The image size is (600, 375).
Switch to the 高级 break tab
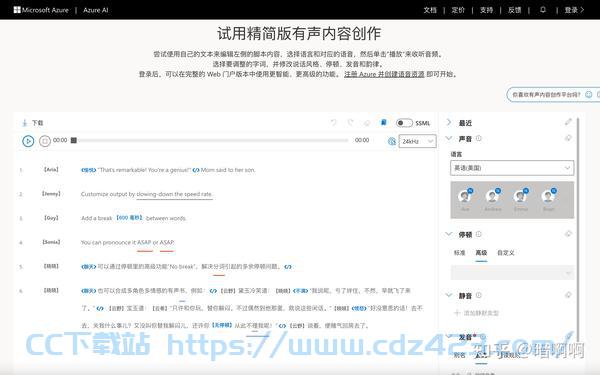pyautogui.click(x=481, y=253)
